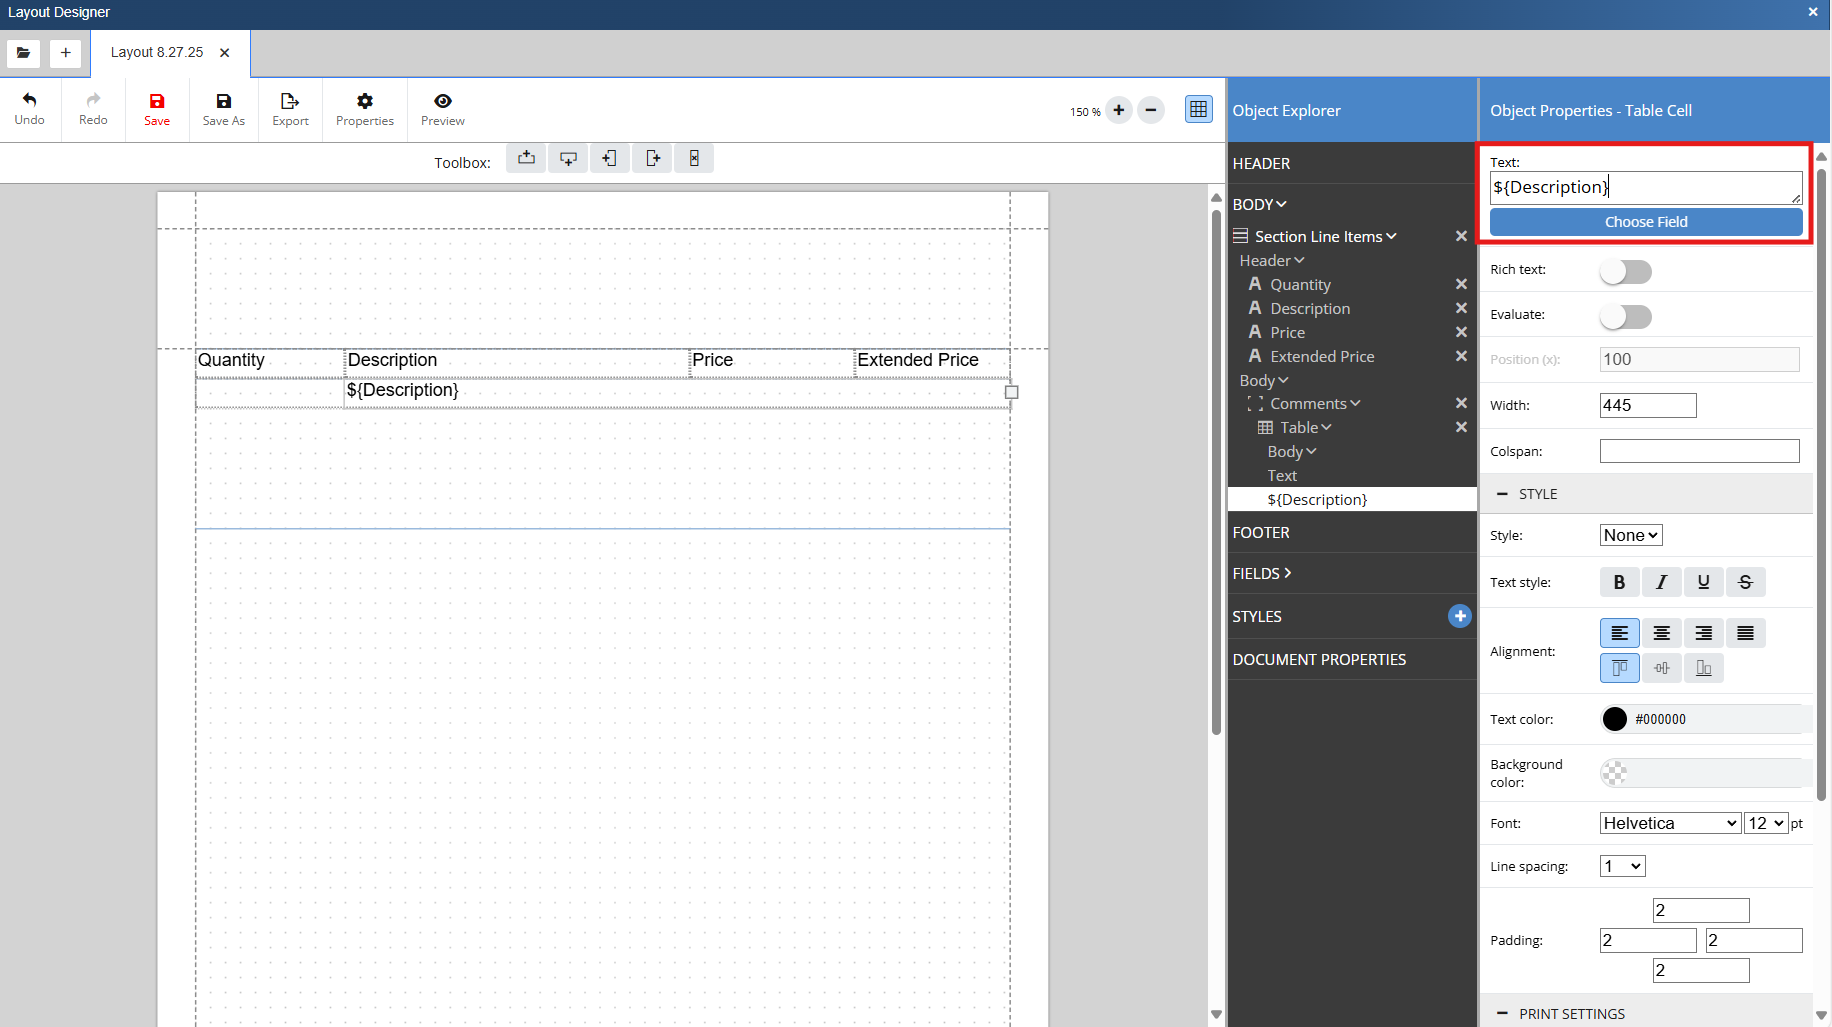Add a new style with plus icon
This screenshot has height=1027, width=1832.
[1459, 616]
